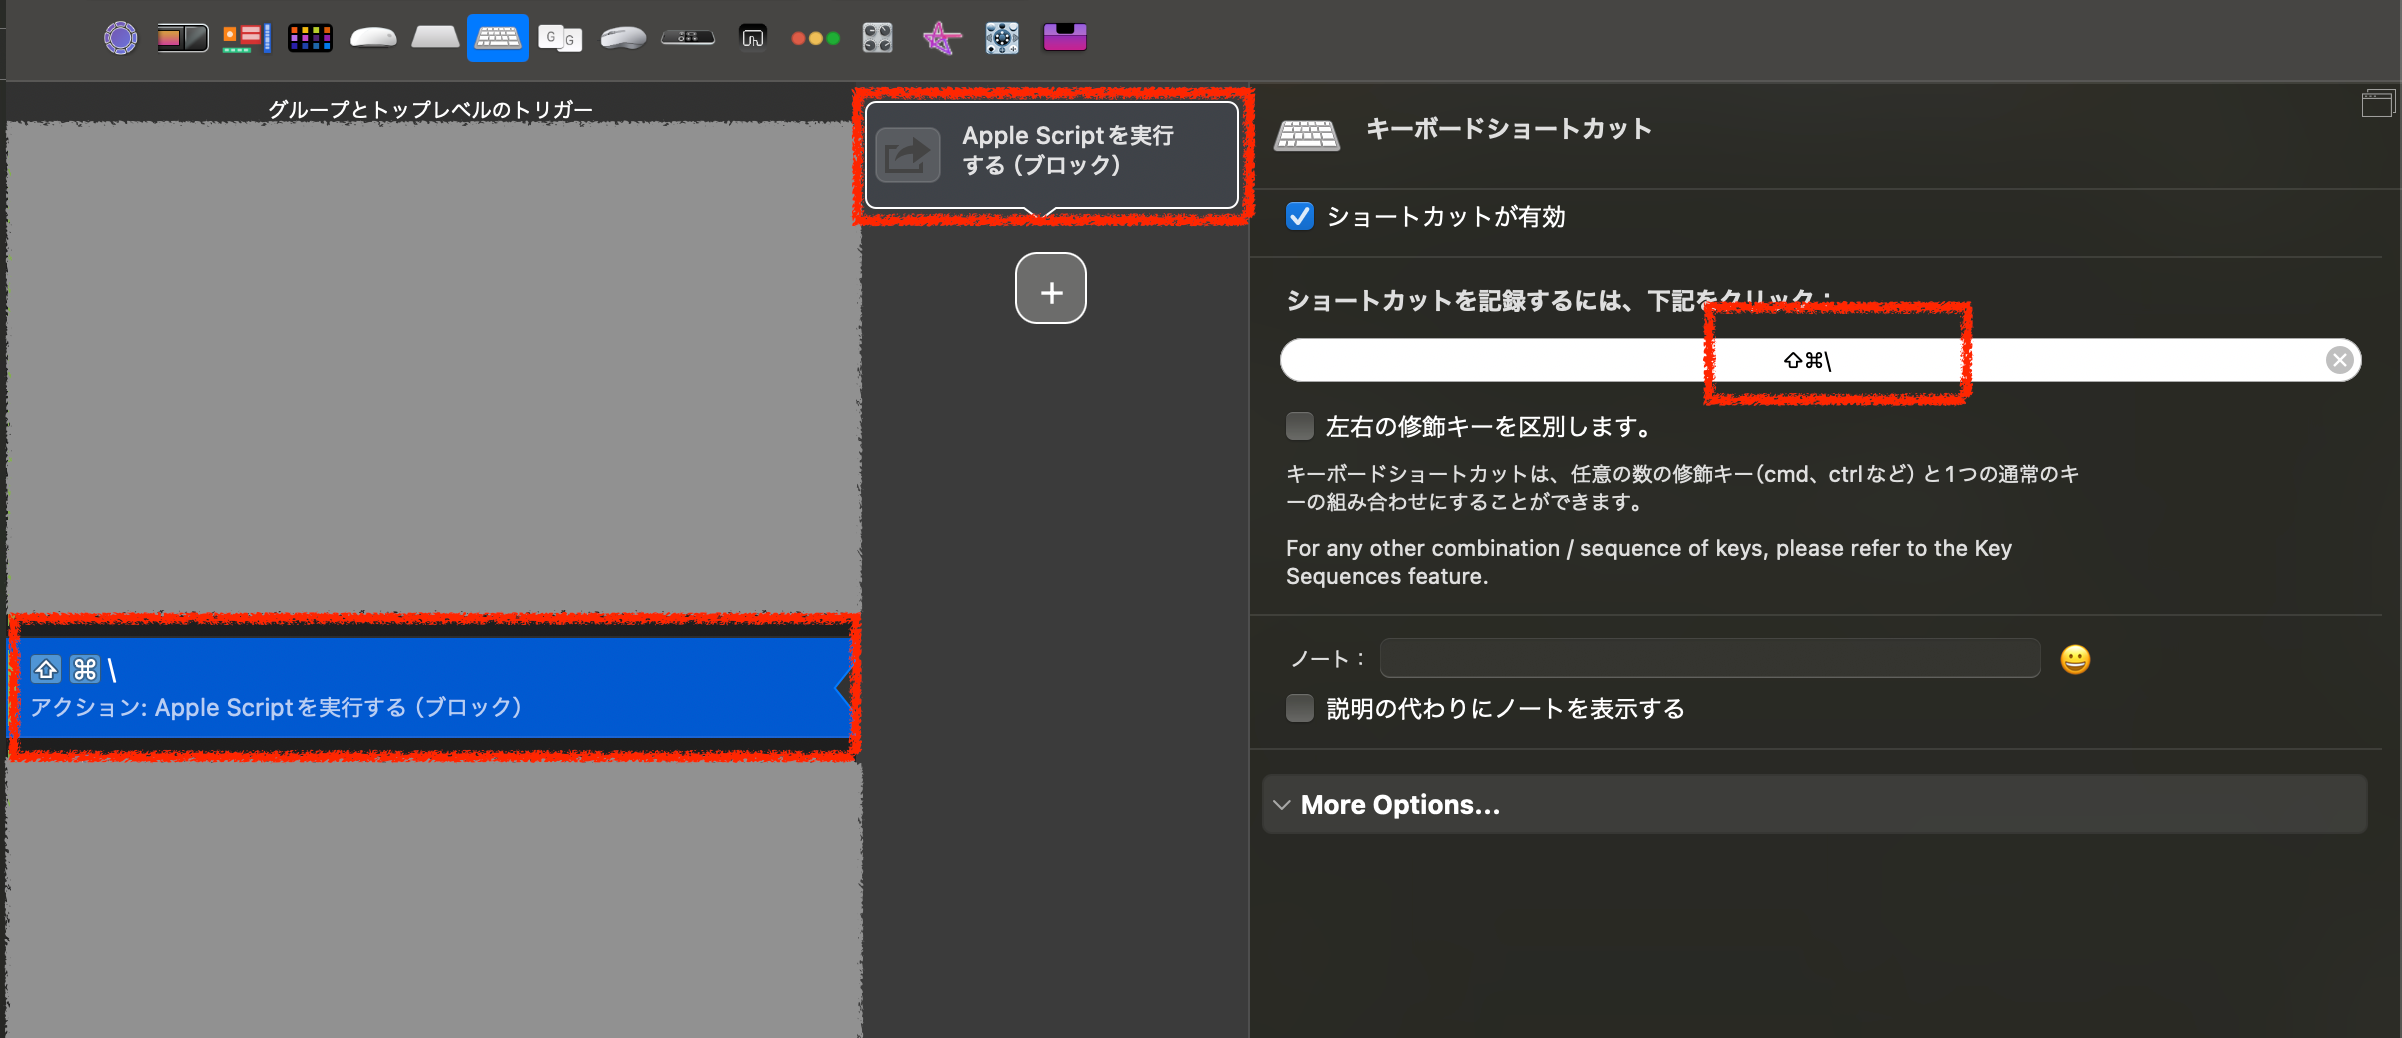Check 説明の代わりにノートを表示する option

click(x=1299, y=708)
